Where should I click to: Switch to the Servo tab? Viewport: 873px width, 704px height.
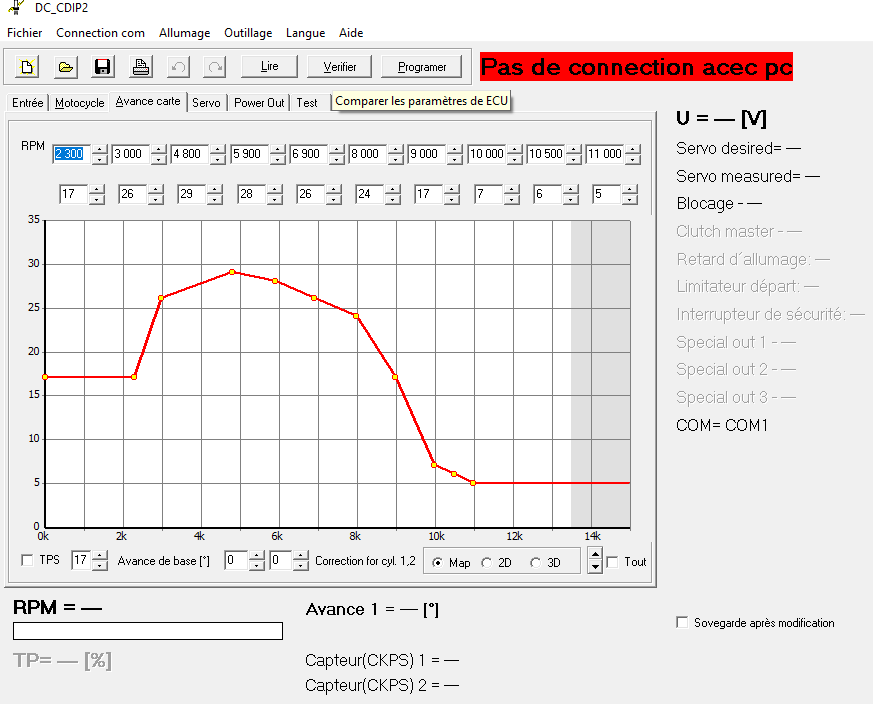pos(206,103)
